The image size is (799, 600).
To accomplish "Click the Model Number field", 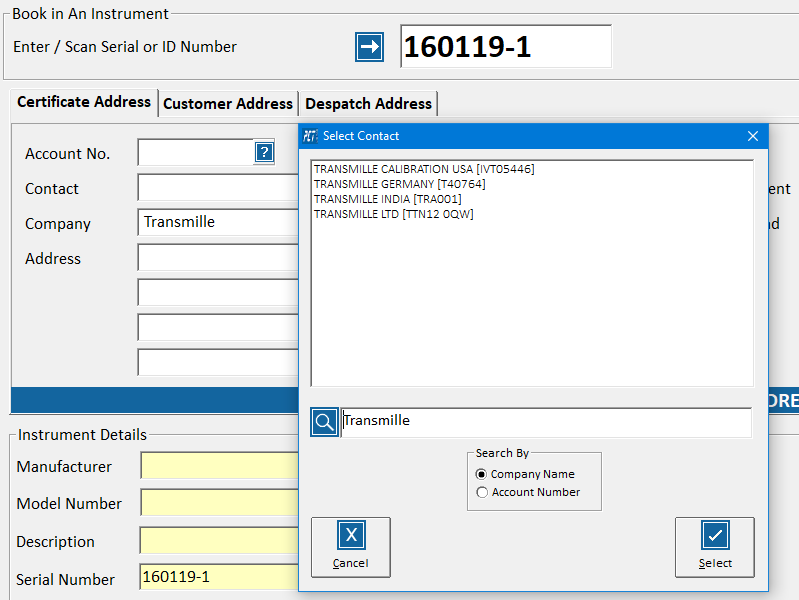I will point(220,503).
